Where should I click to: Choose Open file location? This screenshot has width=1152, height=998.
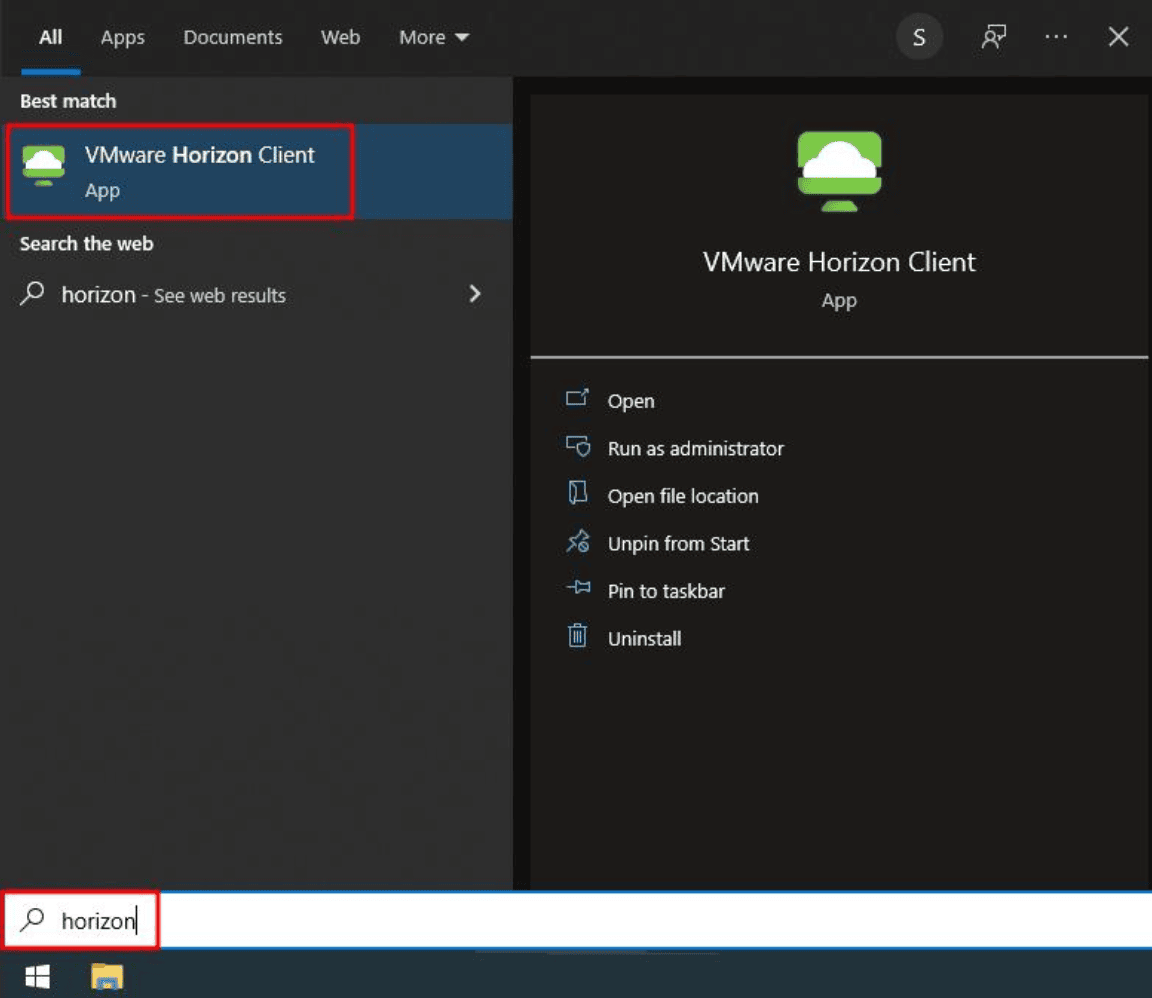(x=683, y=496)
